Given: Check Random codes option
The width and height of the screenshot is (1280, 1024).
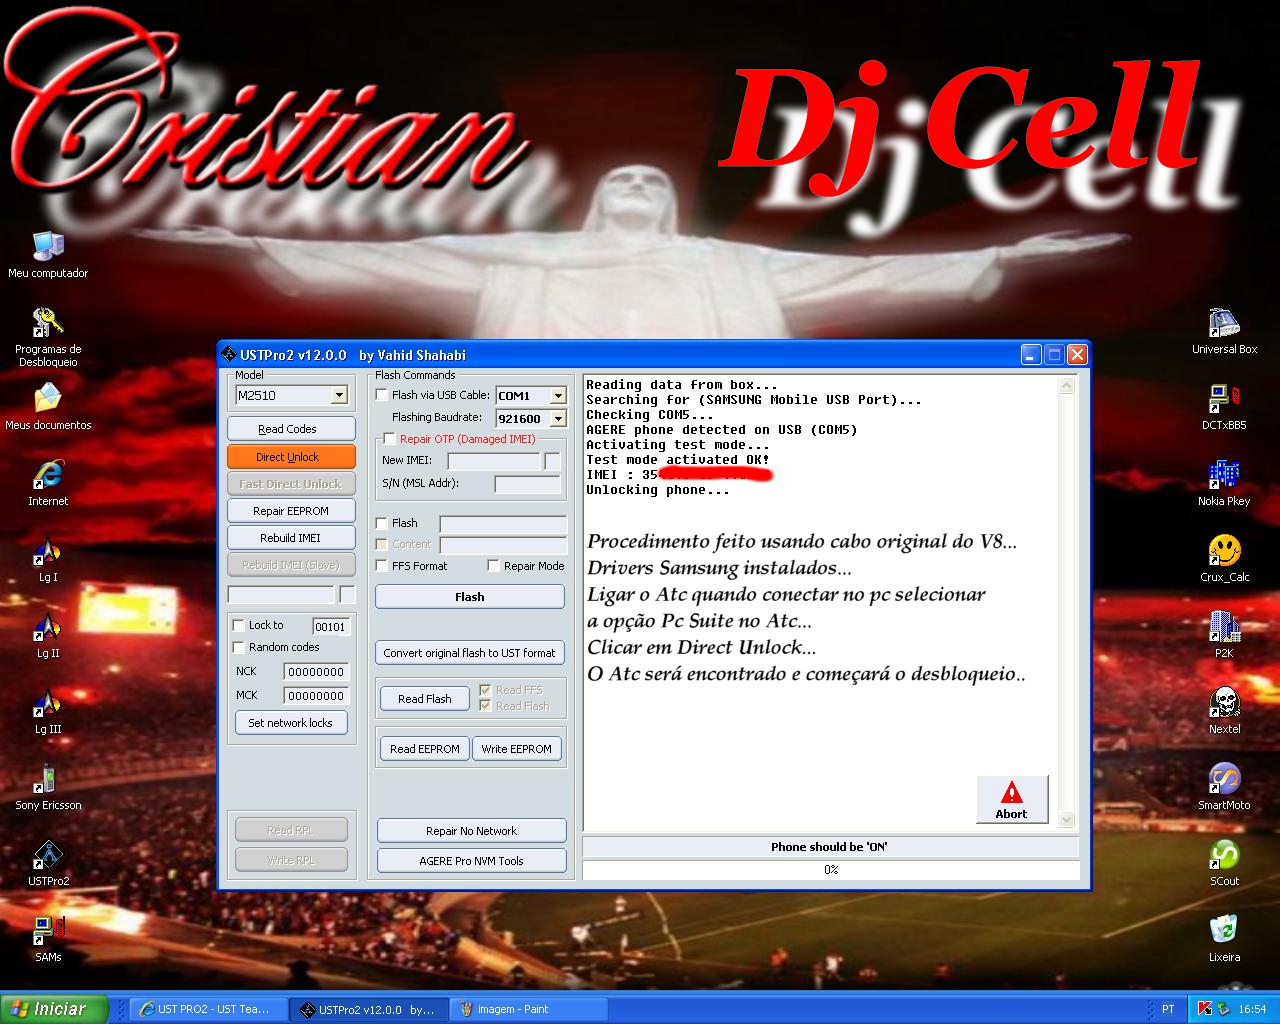Looking at the screenshot, I should [239, 647].
